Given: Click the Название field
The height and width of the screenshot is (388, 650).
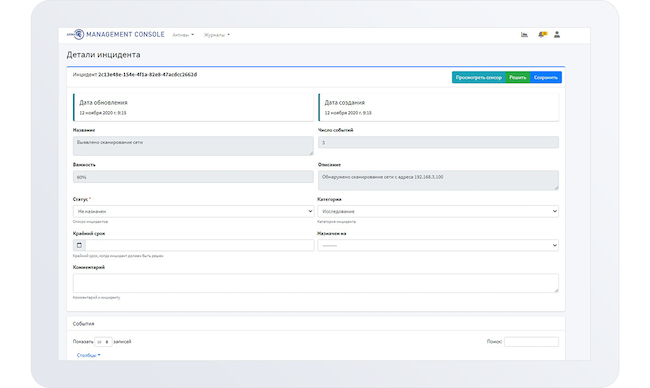Looking at the screenshot, I should 193,146.
